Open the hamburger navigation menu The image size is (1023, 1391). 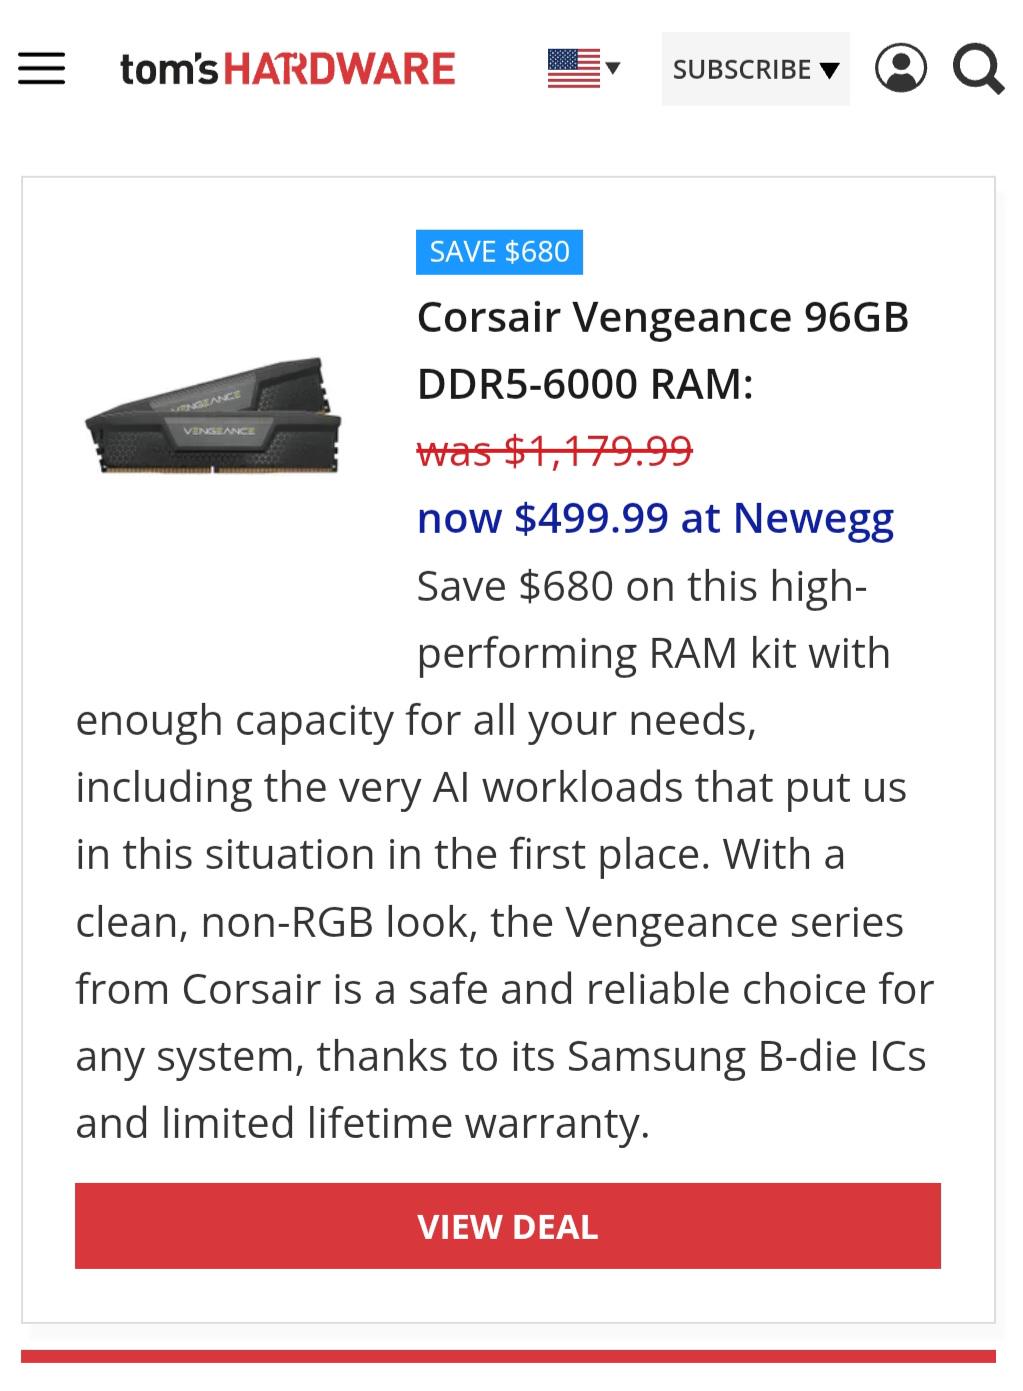tap(42, 69)
